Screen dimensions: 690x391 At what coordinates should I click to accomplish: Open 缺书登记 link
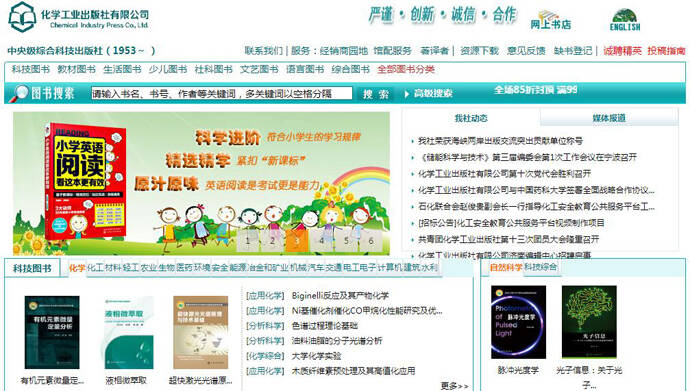[x=573, y=51]
